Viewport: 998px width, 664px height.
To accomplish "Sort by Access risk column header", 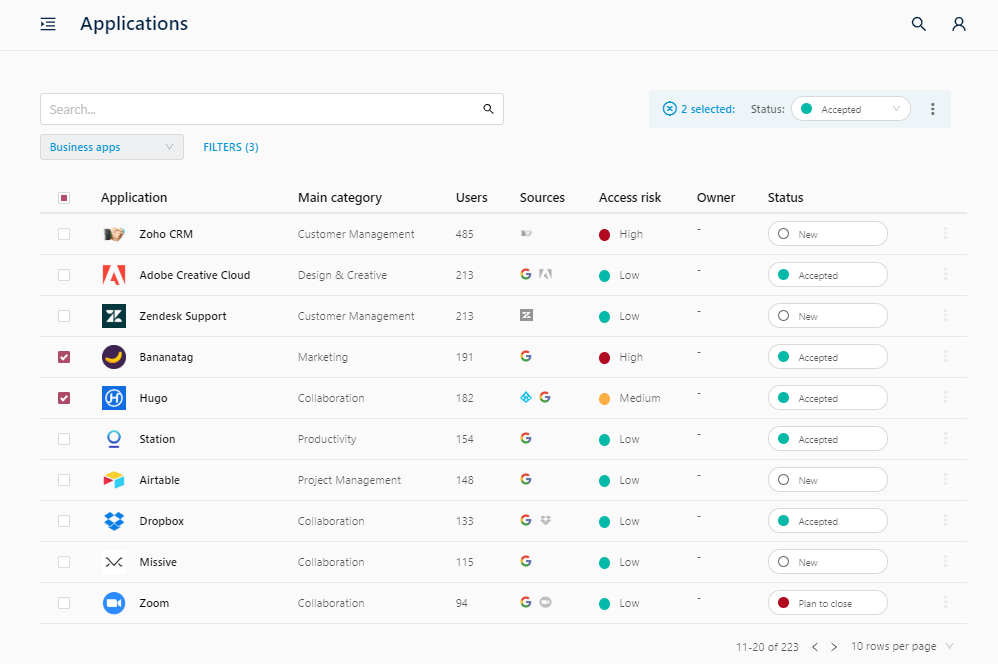I will point(629,197).
